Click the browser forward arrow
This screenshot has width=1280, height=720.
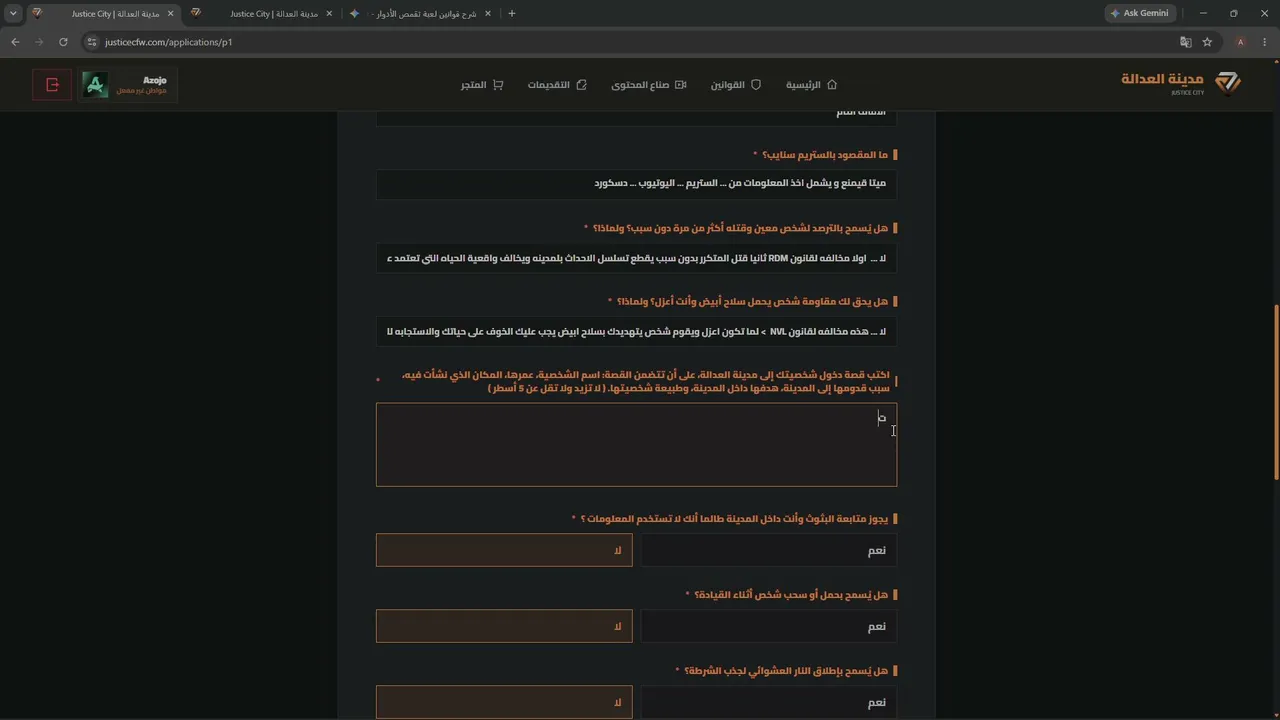(39, 42)
